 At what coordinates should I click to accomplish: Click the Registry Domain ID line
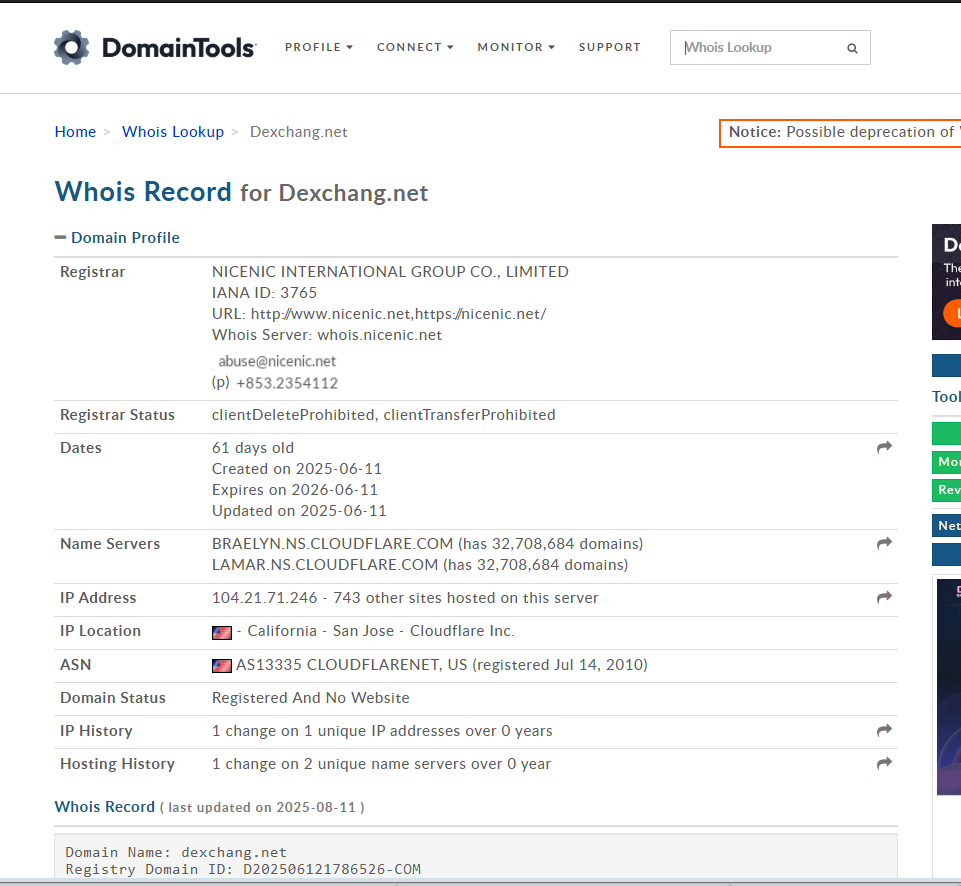pos(243,869)
